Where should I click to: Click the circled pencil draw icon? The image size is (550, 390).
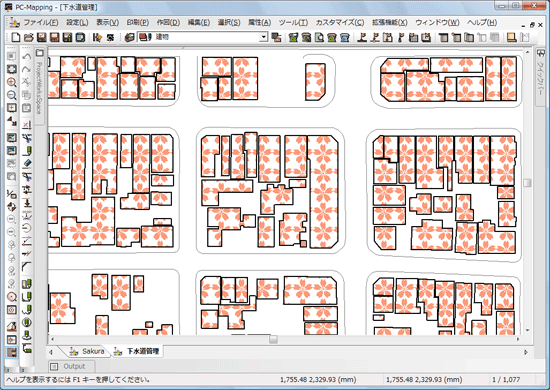coord(27,322)
